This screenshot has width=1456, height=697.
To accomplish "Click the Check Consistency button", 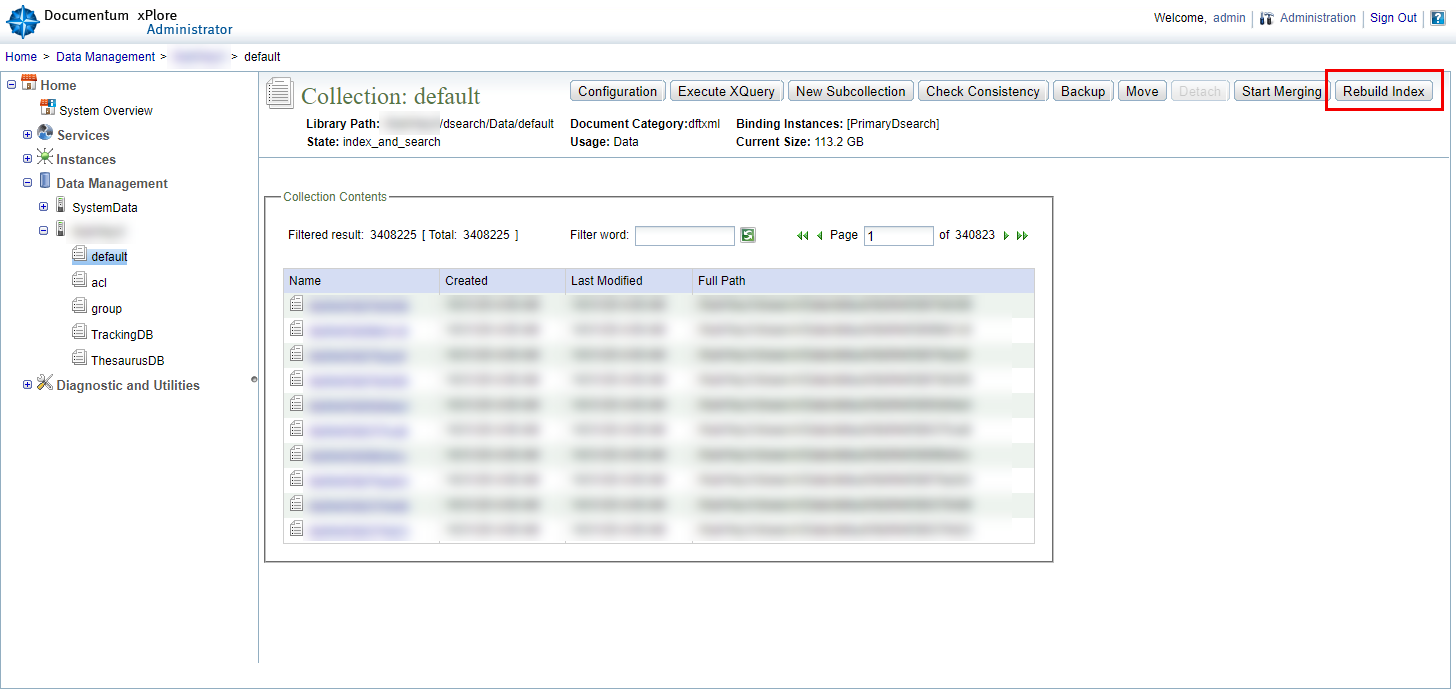I will [x=983, y=91].
